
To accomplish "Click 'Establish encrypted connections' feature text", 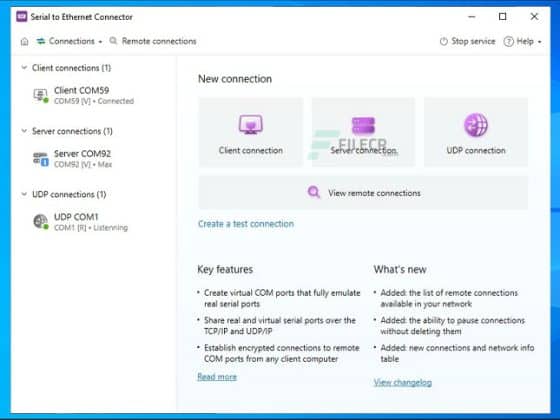I will tap(281, 353).
